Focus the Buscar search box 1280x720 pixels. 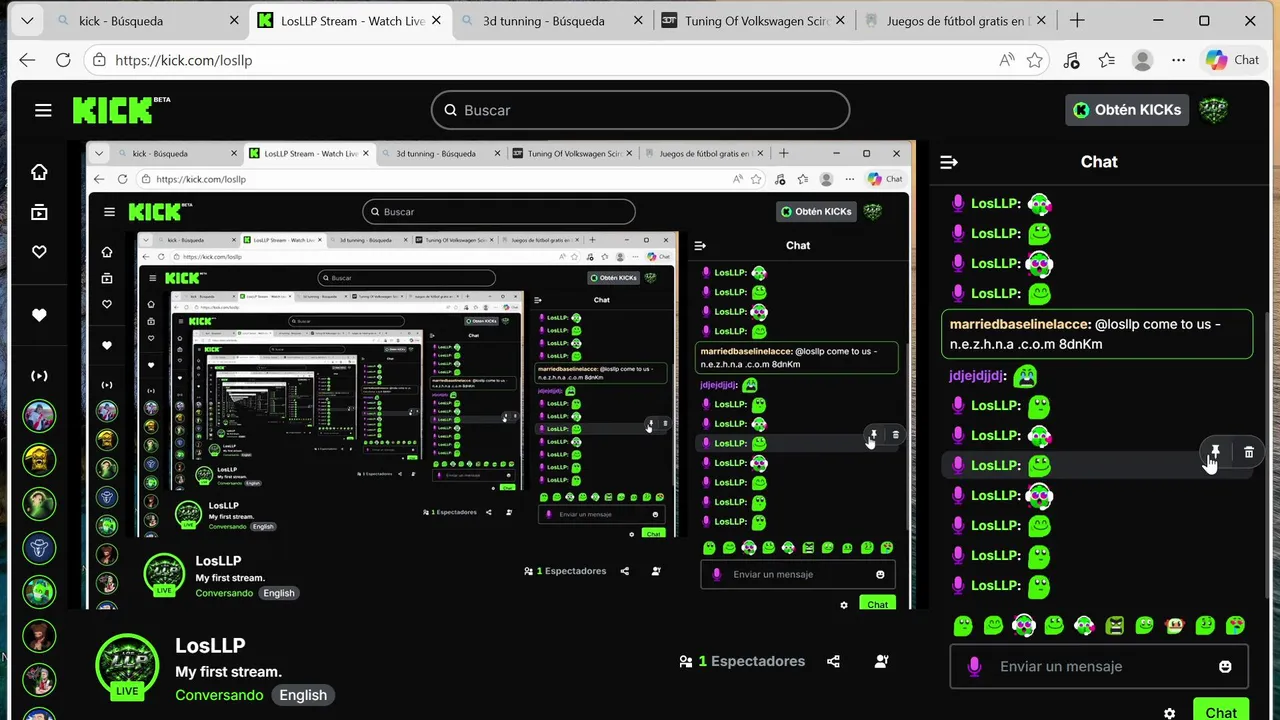(640, 110)
